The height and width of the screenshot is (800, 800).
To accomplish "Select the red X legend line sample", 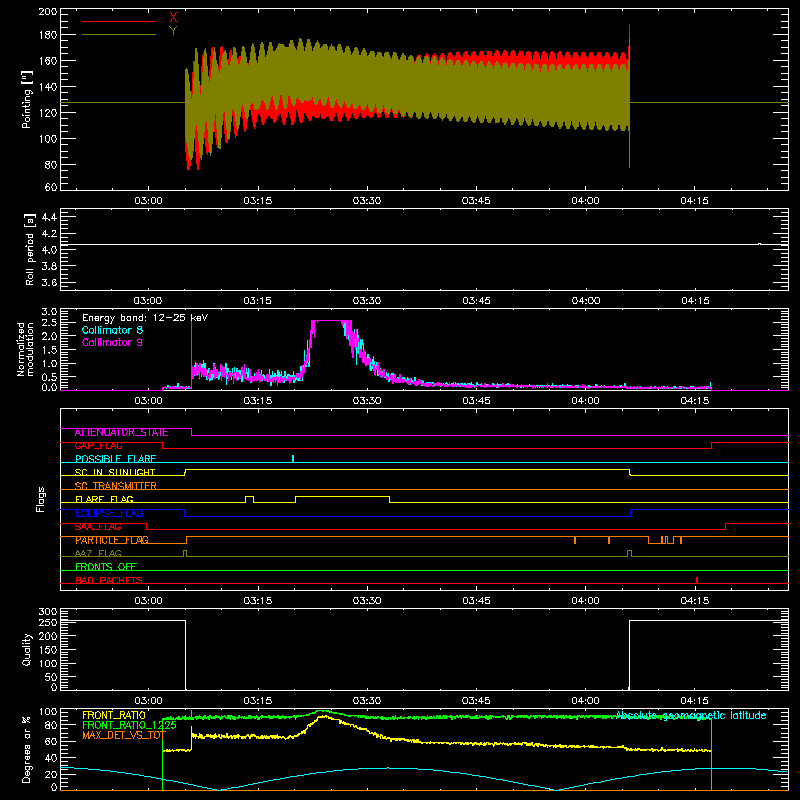I will point(119,21).
